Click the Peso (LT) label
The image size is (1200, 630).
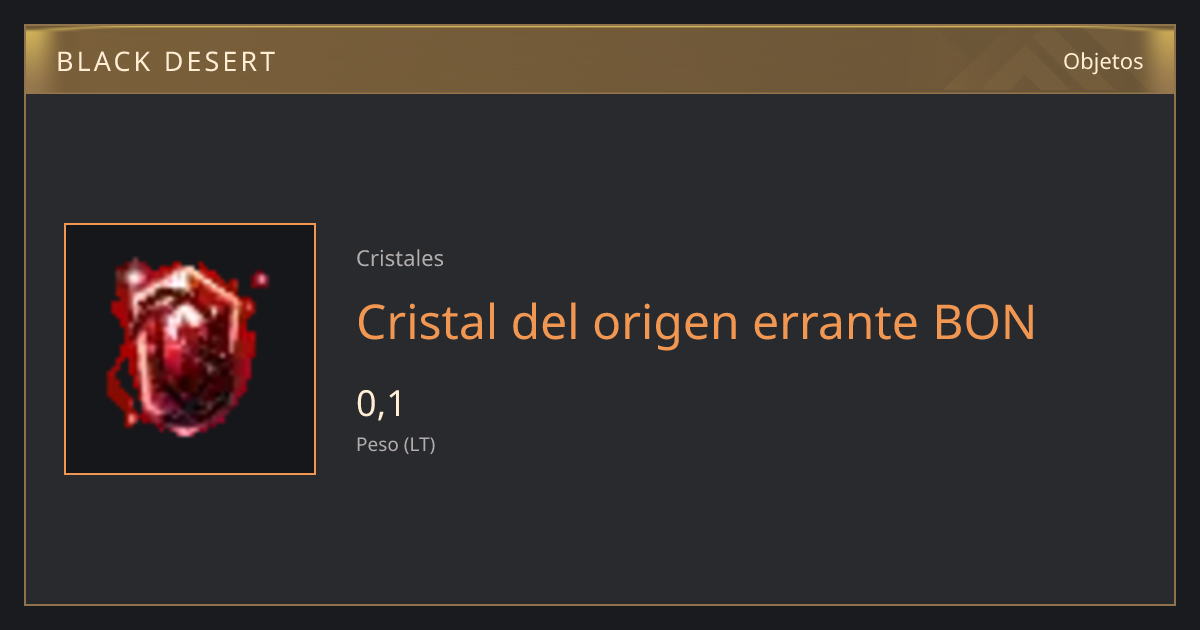(x=396, y=445)
